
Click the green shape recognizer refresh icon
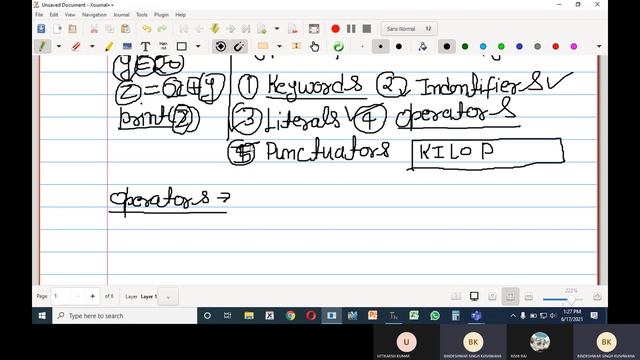(338, 47)
